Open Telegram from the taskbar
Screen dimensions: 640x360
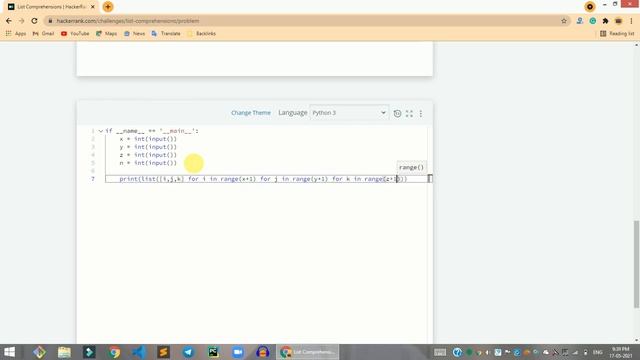coord(189,352)
